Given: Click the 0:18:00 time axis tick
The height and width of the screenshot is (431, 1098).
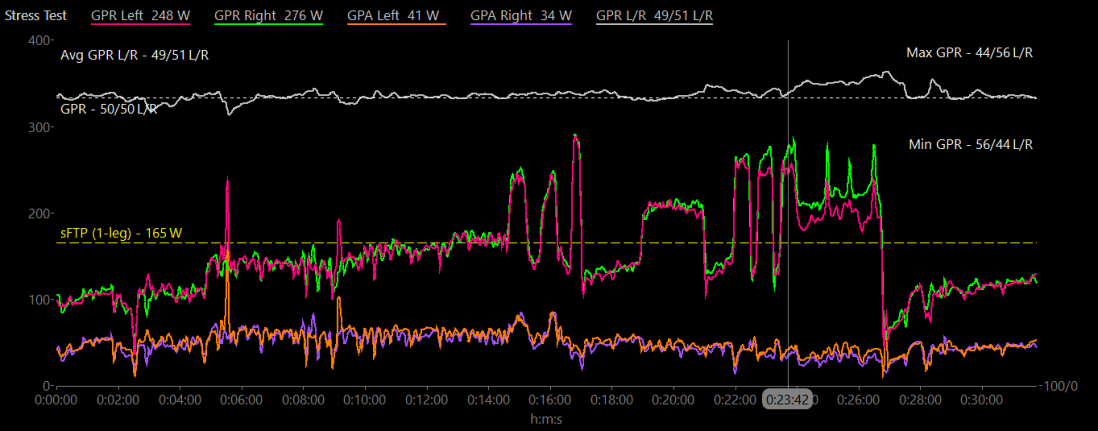Looking at the screenshot, I should (612, 399).
